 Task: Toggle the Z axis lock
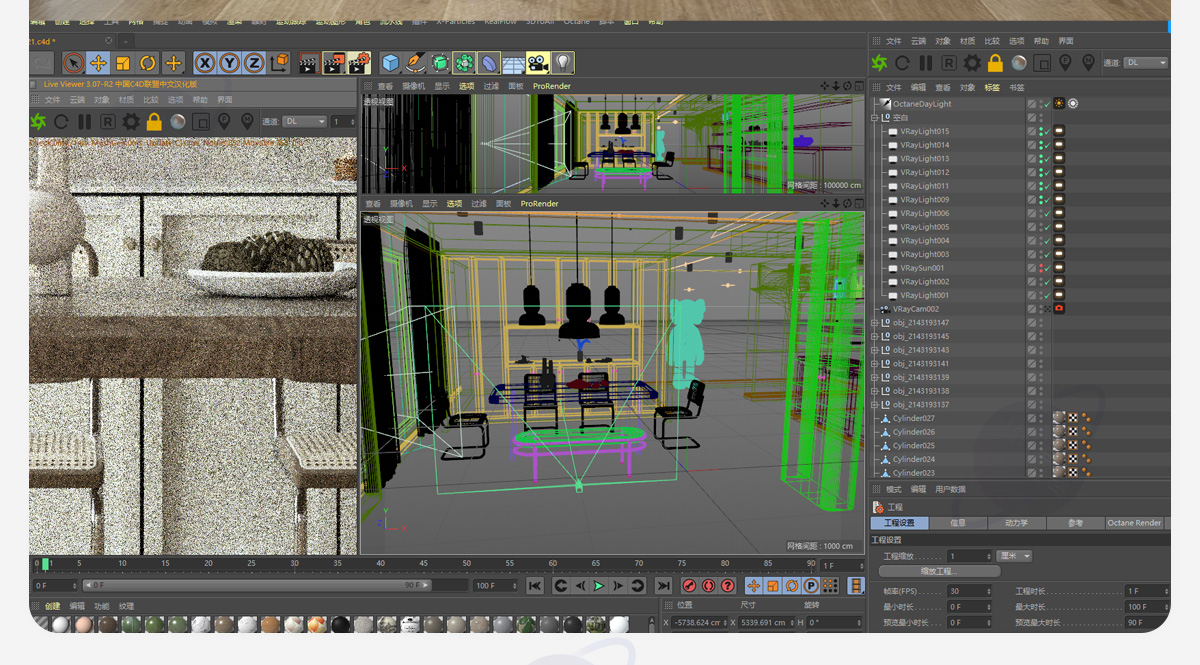[255, 63]
